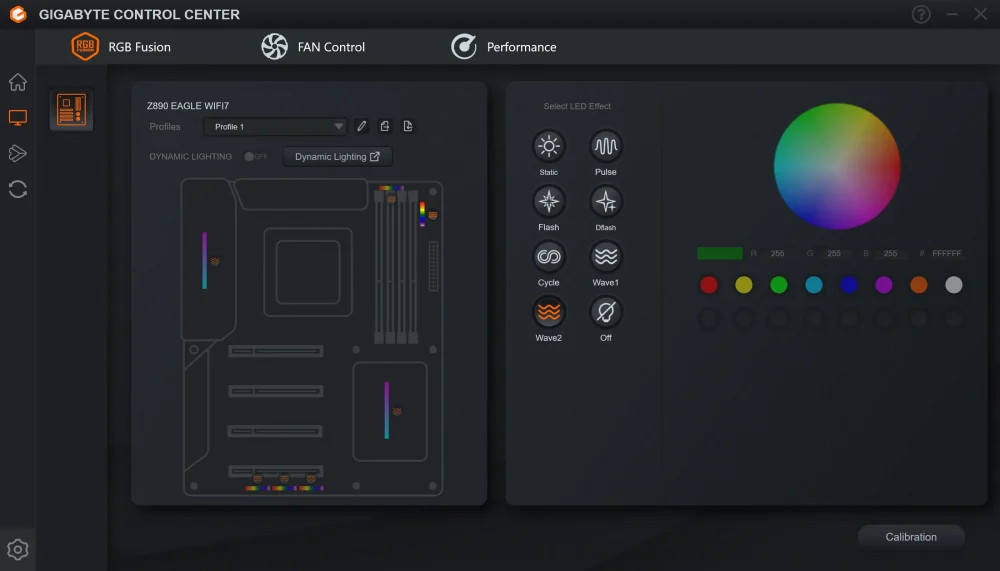Pick the red preset color swatch

click(709, 285)
